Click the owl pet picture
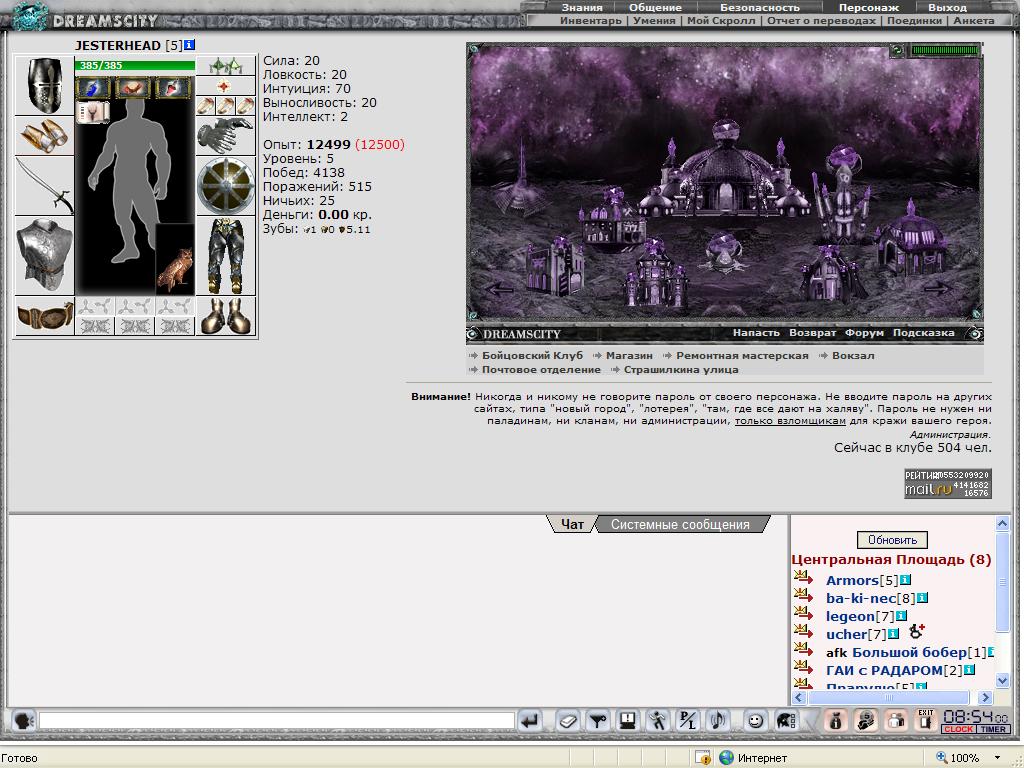The height and width of the screenshot is (768, 1024). pyautogui.click(x=175, y=259)
